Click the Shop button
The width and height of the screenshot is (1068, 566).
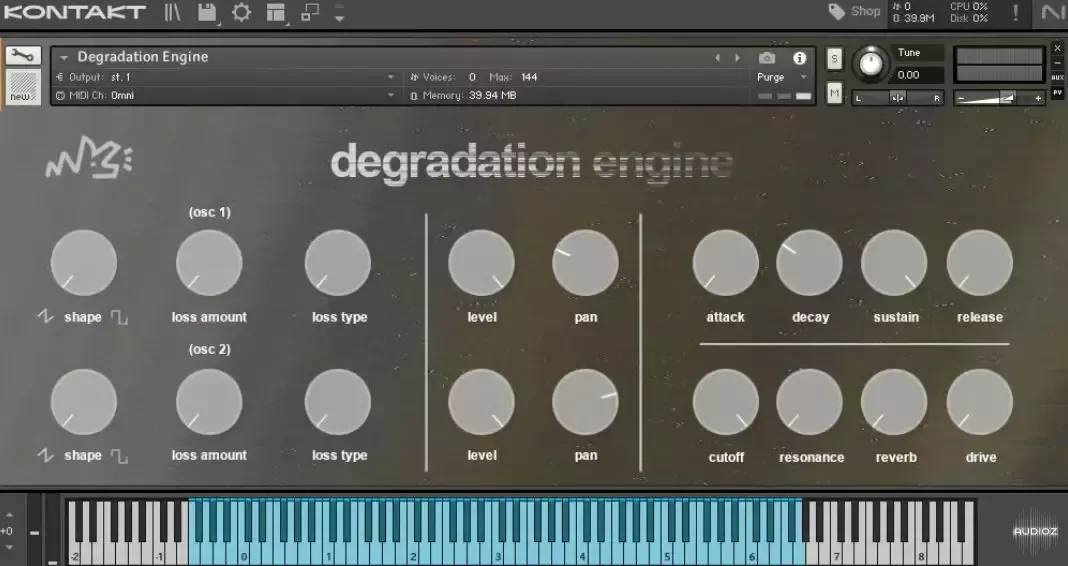(865, 12)
